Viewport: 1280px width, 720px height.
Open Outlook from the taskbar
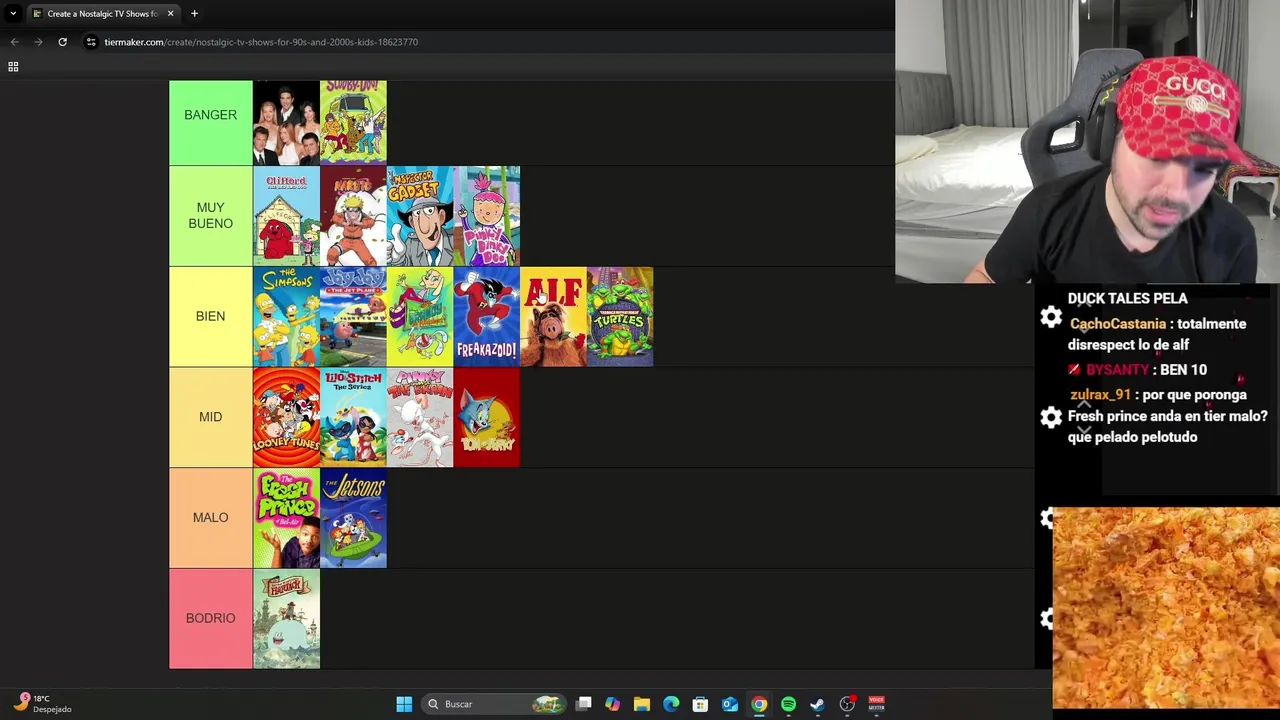point(730,704)
